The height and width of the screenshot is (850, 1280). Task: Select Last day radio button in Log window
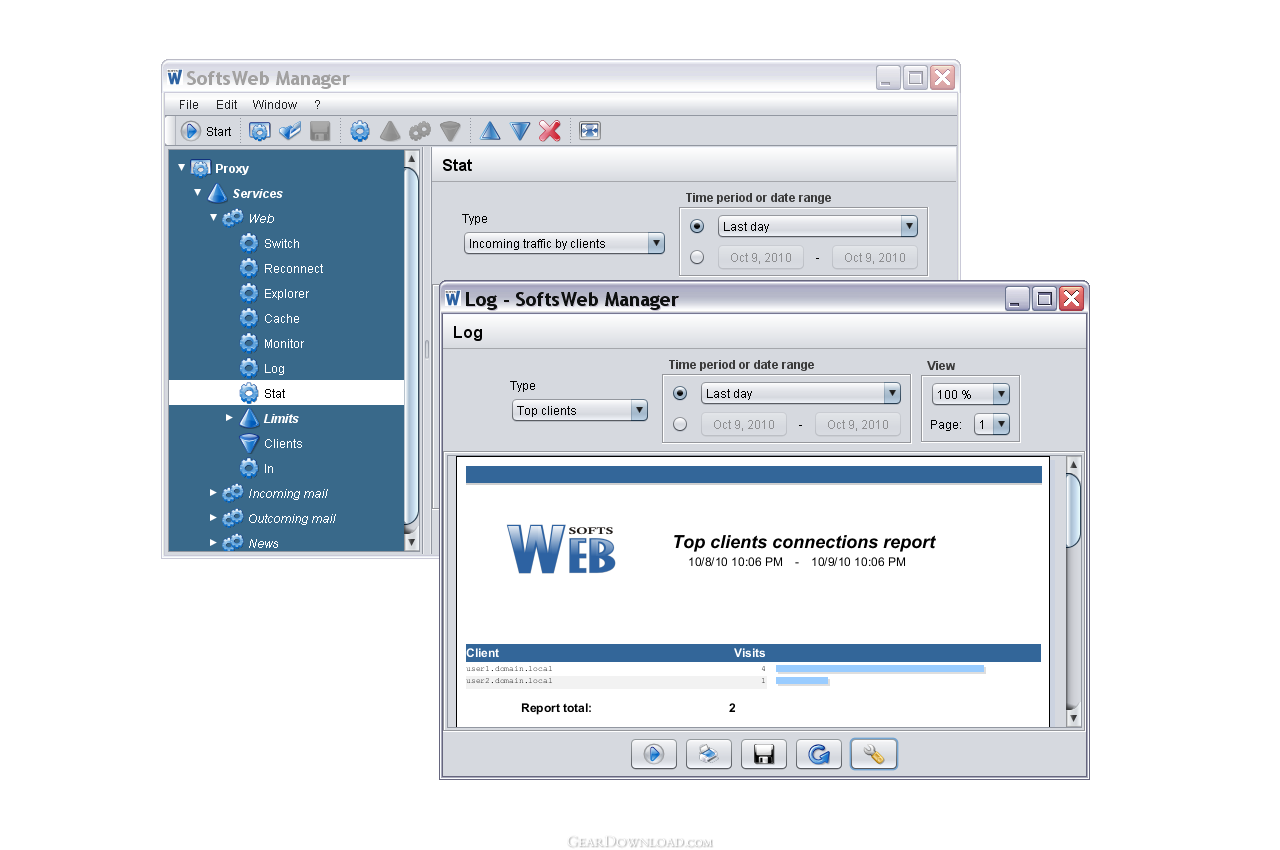pyautogui.click(x=680, y=393)
